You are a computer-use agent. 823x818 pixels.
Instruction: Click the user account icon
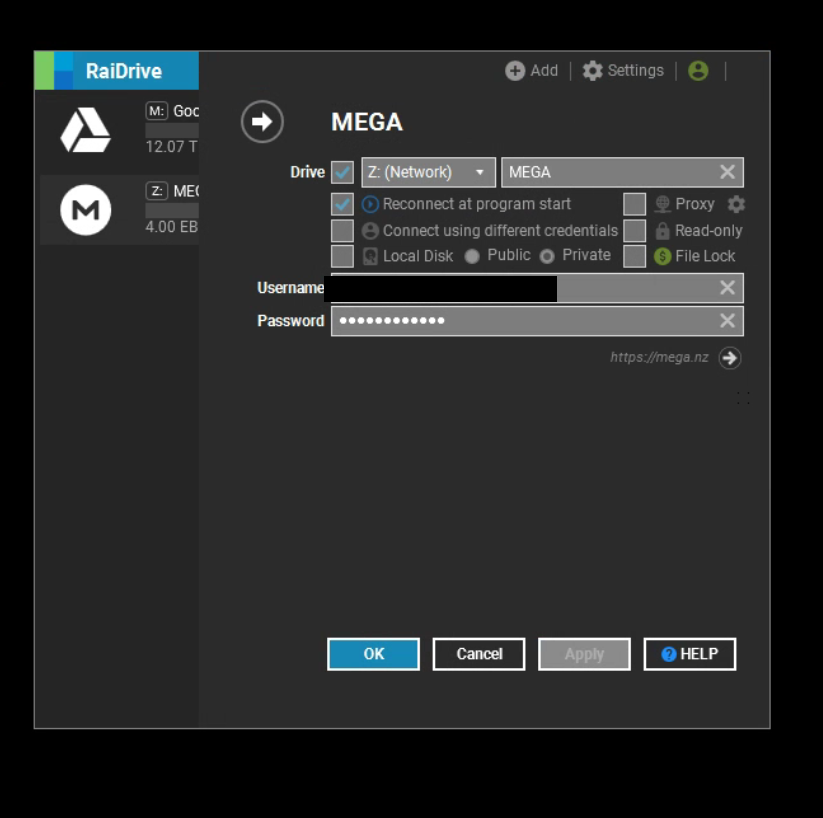[x=698, y=71]
